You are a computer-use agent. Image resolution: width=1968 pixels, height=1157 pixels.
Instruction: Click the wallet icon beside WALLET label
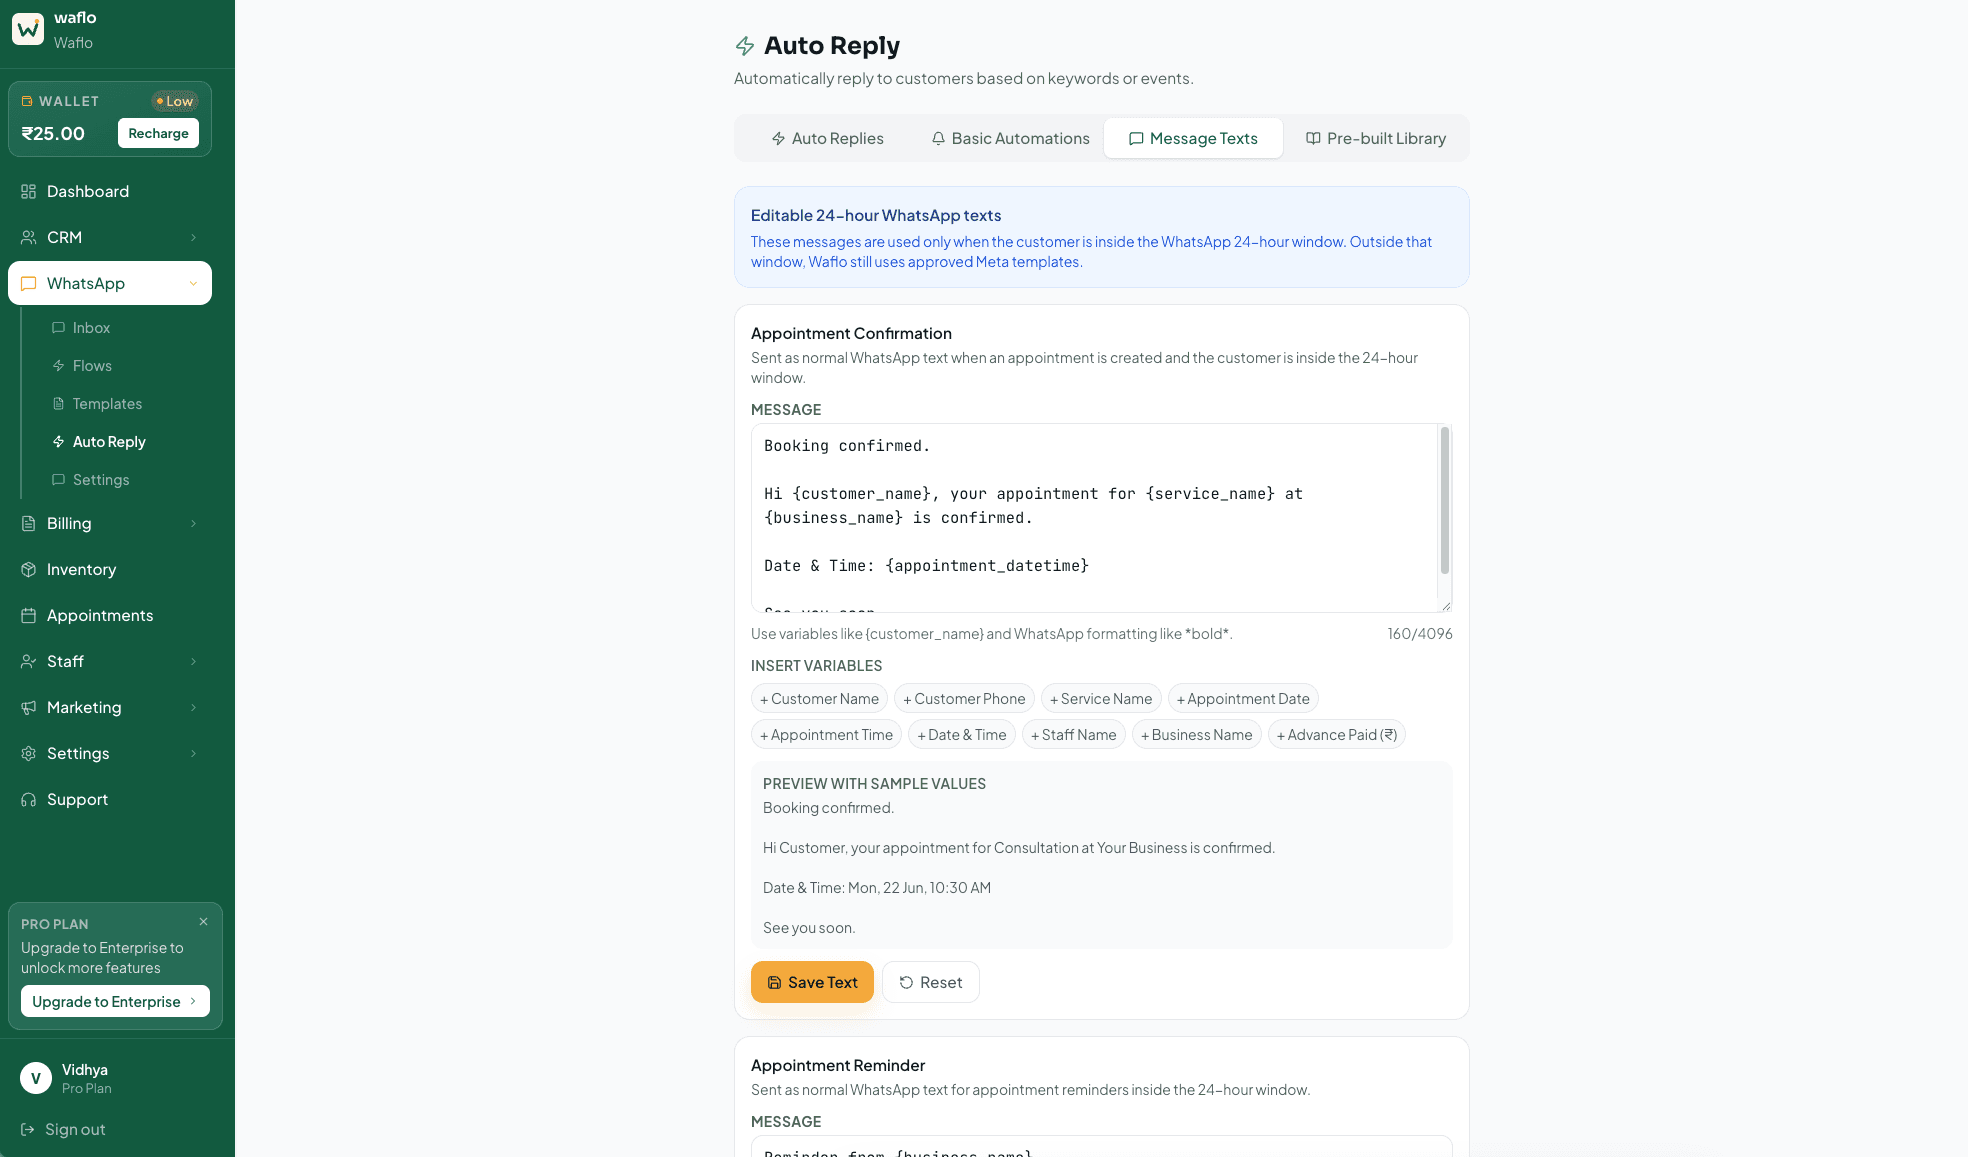pos(27,101)
